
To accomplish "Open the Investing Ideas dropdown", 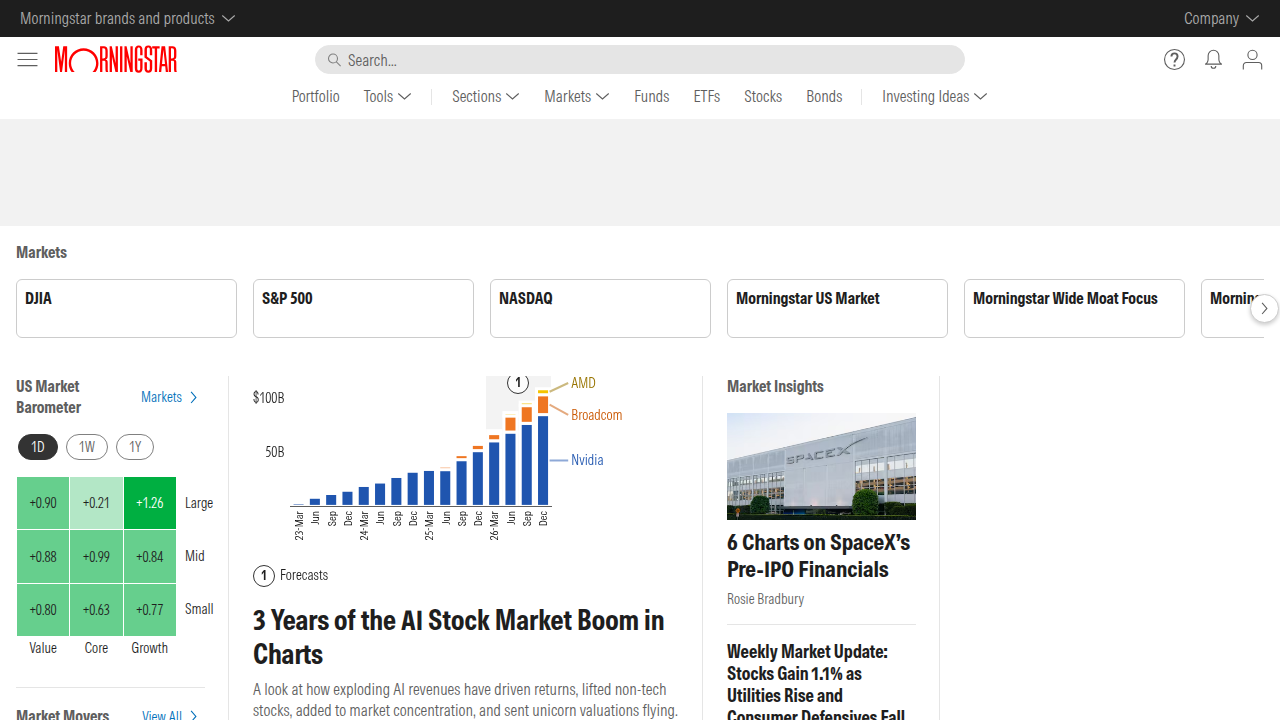I will 935,96.
